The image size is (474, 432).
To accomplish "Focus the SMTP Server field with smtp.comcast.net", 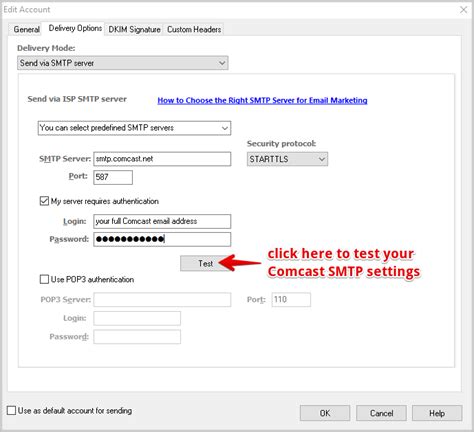I will [162, 159].
